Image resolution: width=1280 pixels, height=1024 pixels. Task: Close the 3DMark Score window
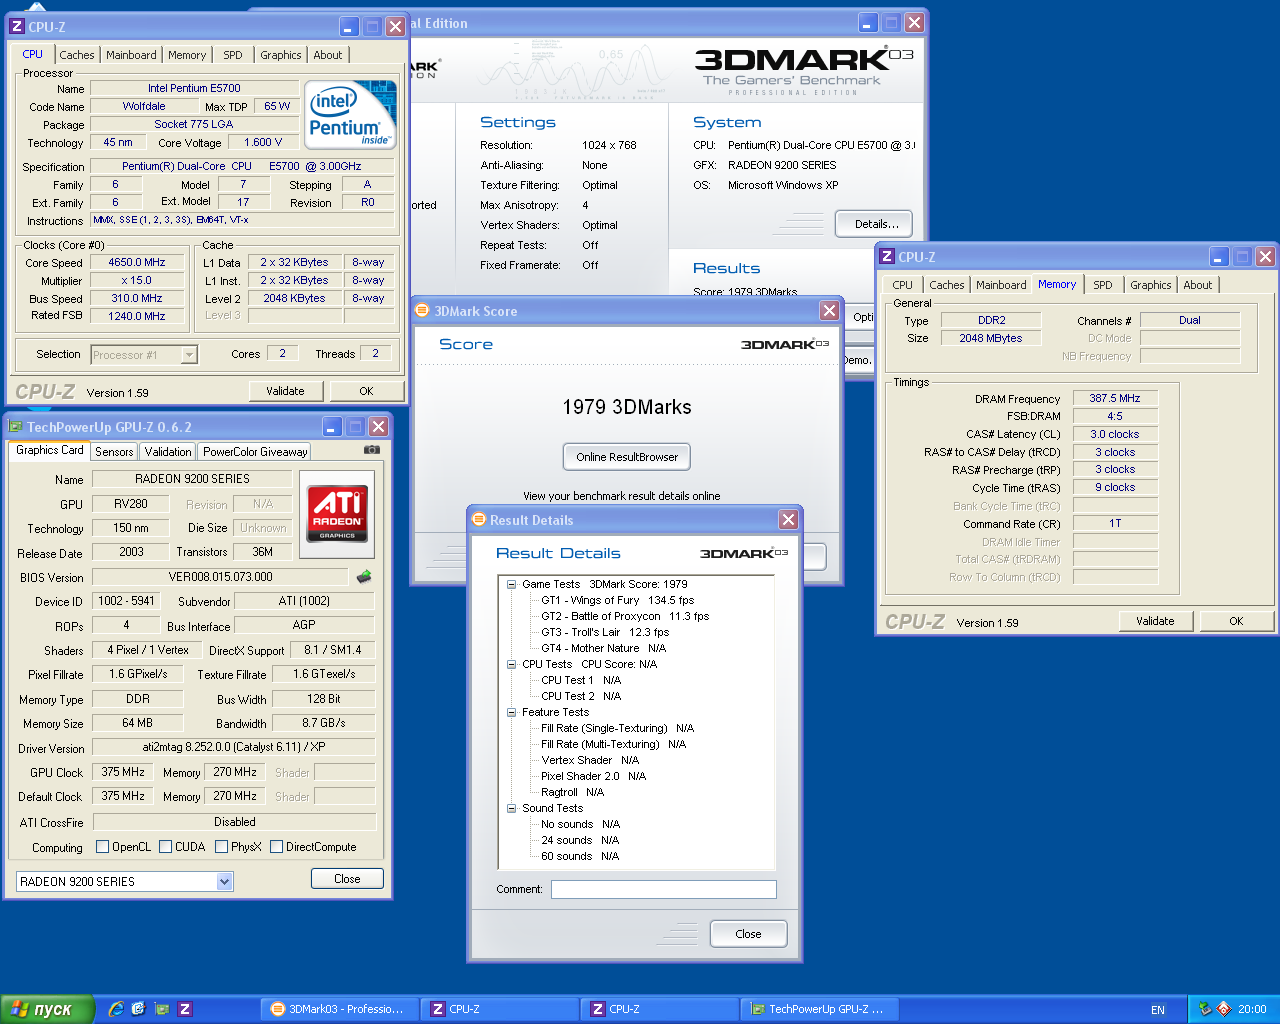pyautogui.click(x=829, y=311)
